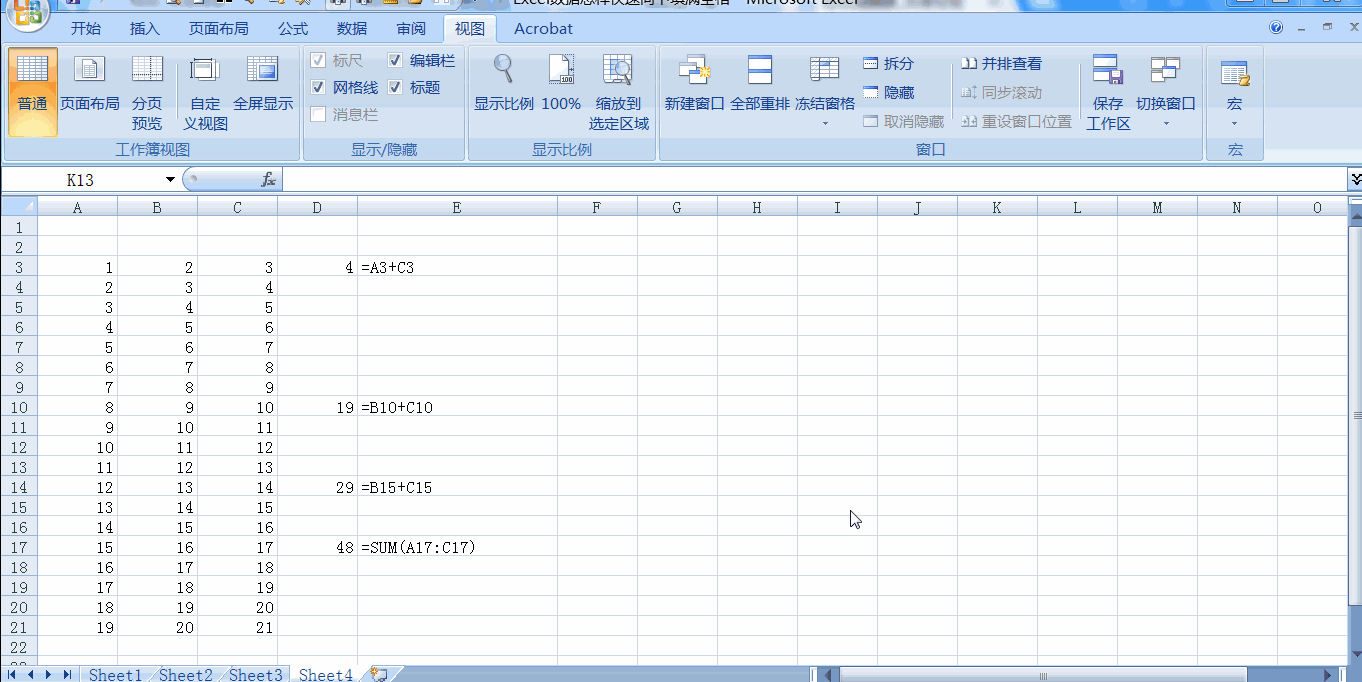Go to last sheet navigation arrow

(x=67, y=675)
